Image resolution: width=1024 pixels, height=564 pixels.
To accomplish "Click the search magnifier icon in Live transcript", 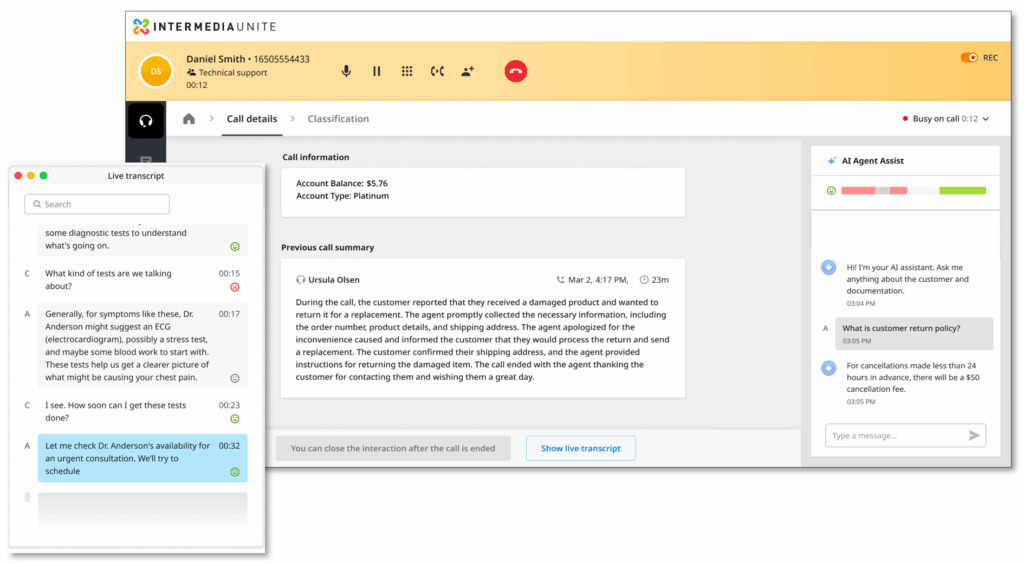I will (37, 204).
